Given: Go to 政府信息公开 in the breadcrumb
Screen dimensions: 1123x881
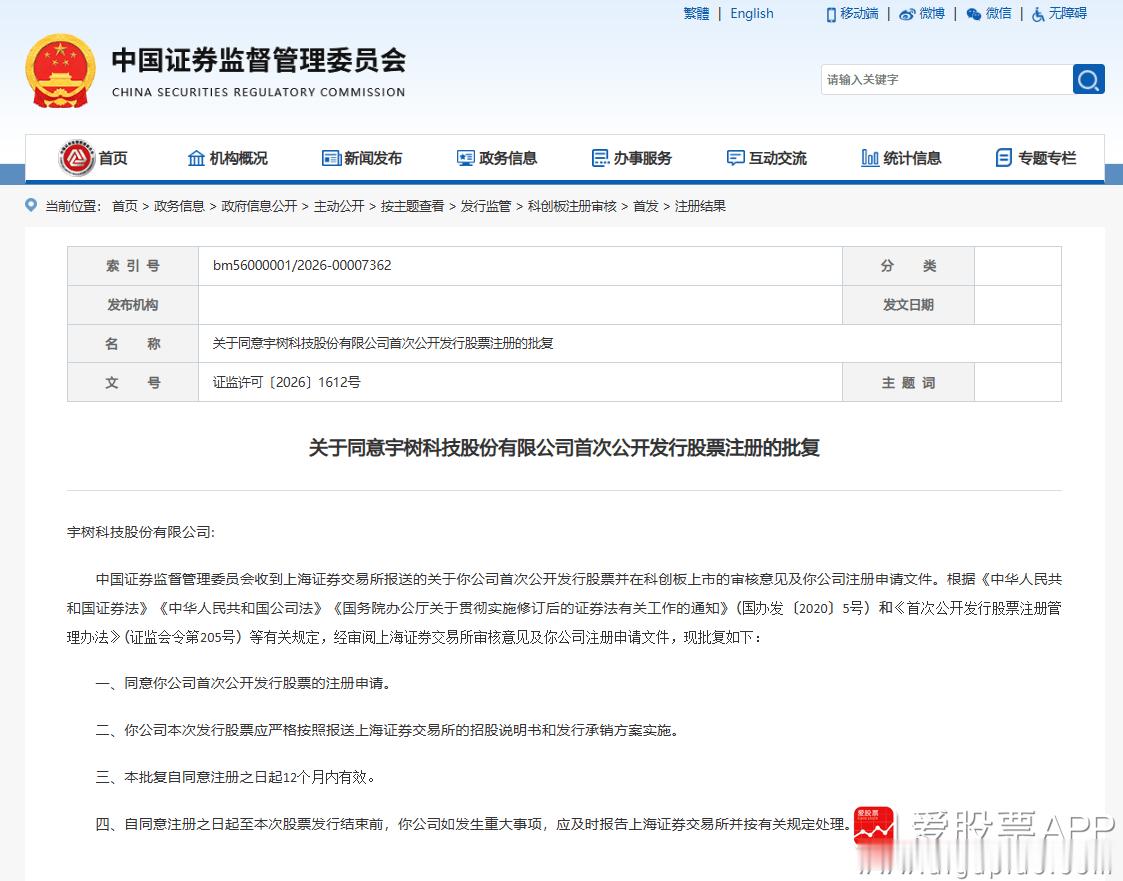Looking at the screenshot, I should pos(259,206).
